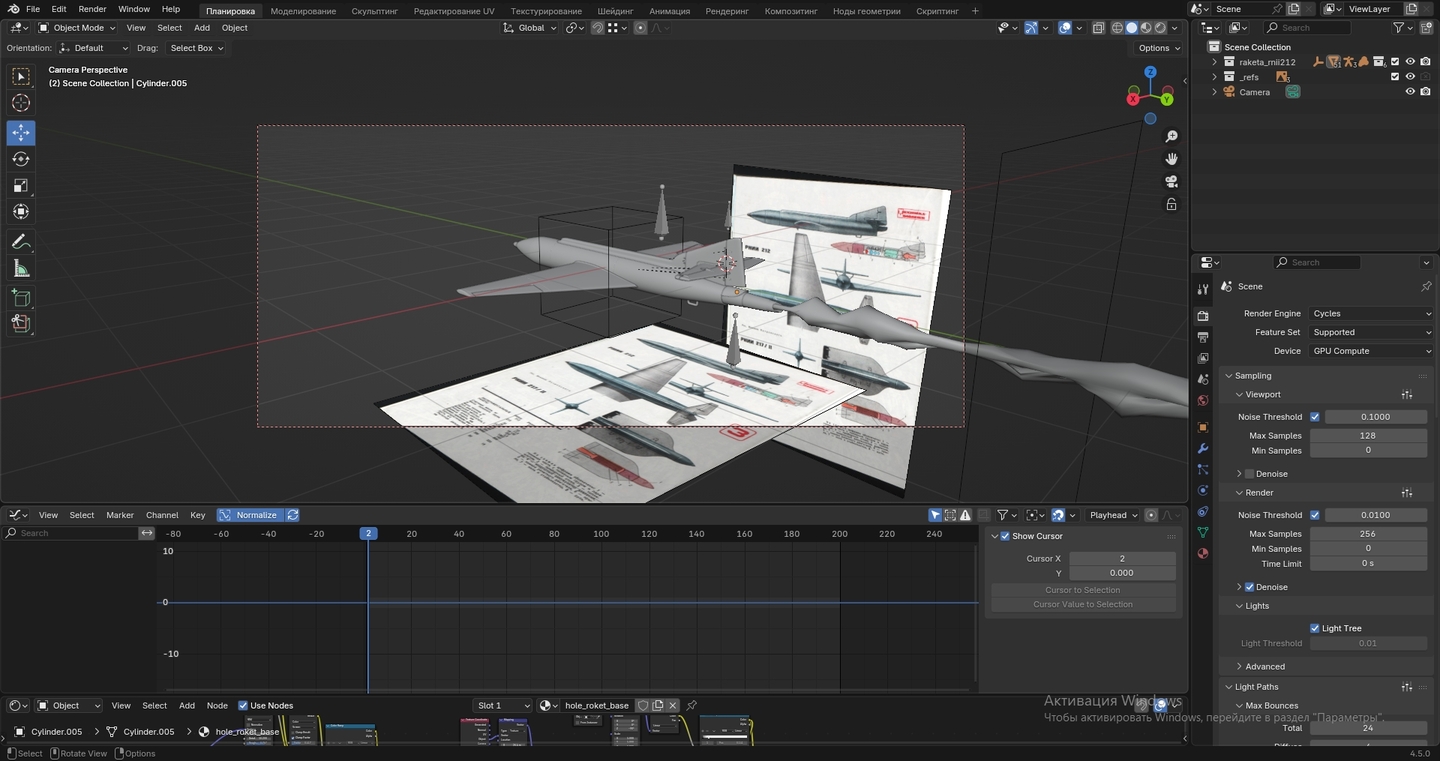The image size is (1440, 761).
Task: Expand the raketa_mil212 collection
Action: pos(1215,62)
